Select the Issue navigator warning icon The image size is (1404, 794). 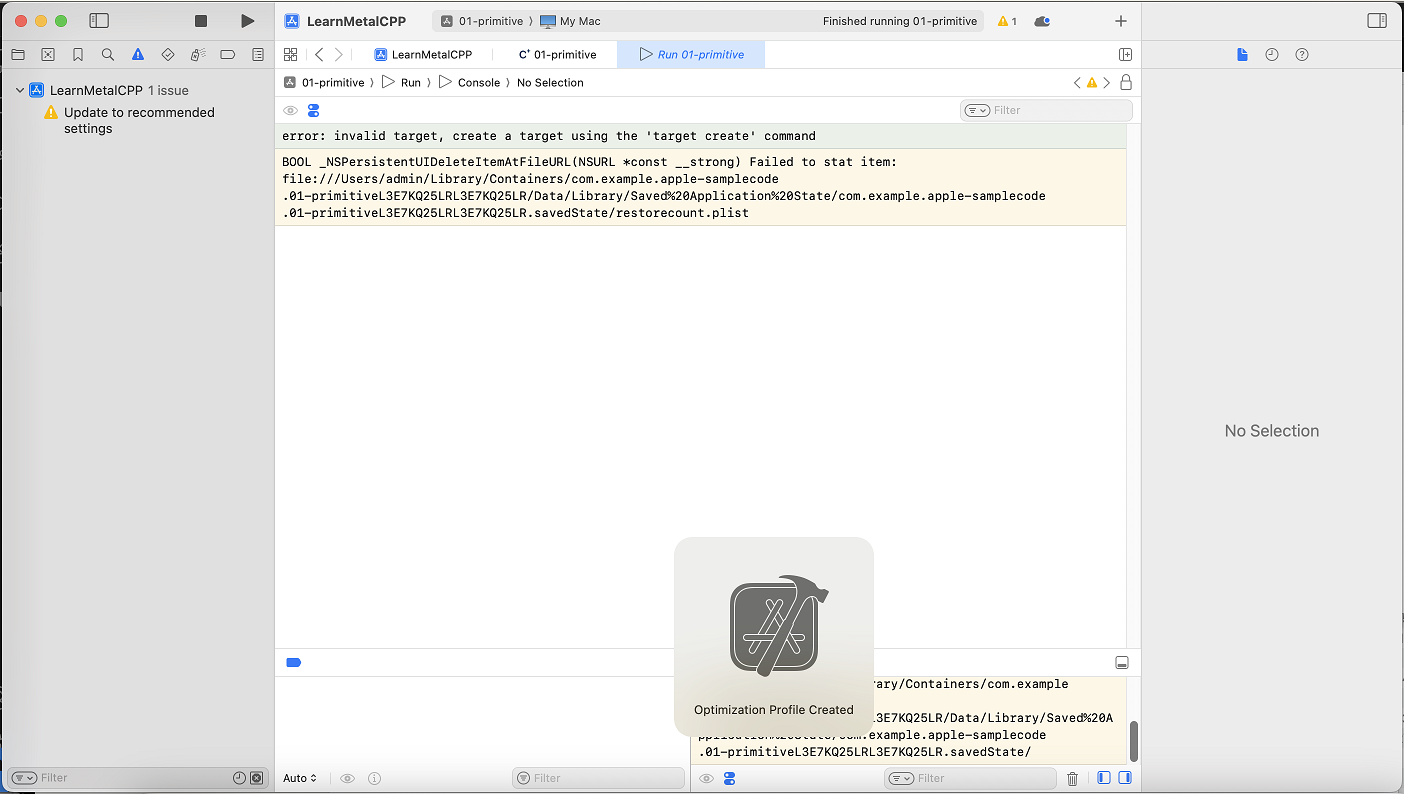pos(138,55)
